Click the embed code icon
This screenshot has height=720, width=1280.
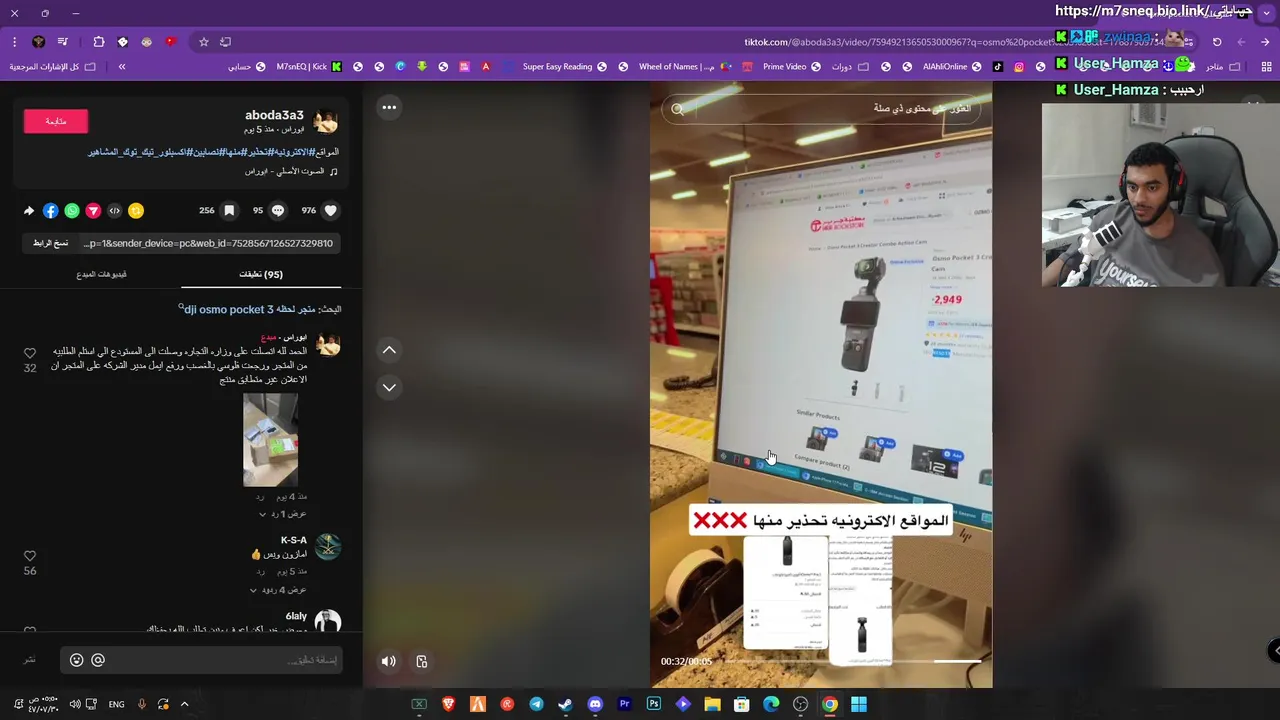(x=114, y=211)
